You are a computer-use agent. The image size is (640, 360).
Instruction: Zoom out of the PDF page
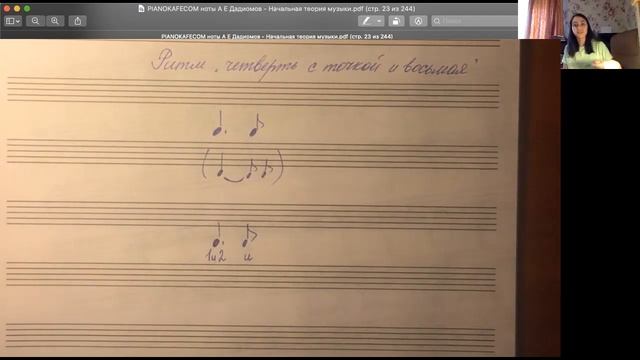(36, 21)
